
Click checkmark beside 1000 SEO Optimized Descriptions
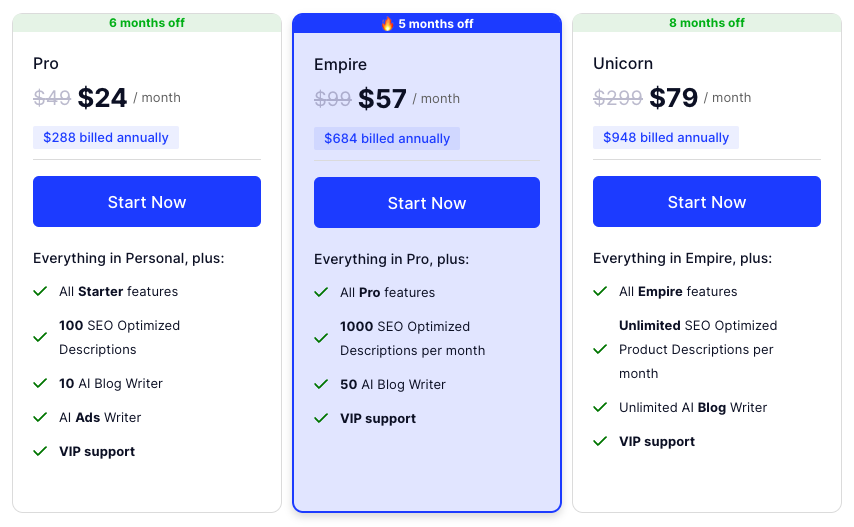[321, 338]
